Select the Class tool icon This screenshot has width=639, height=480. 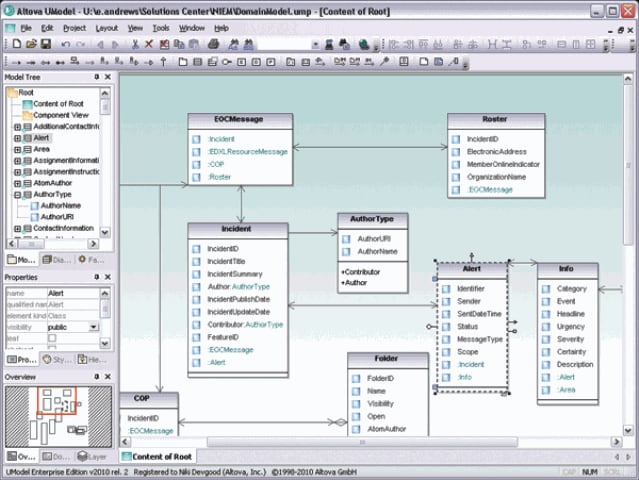click(x=198, y=62)
